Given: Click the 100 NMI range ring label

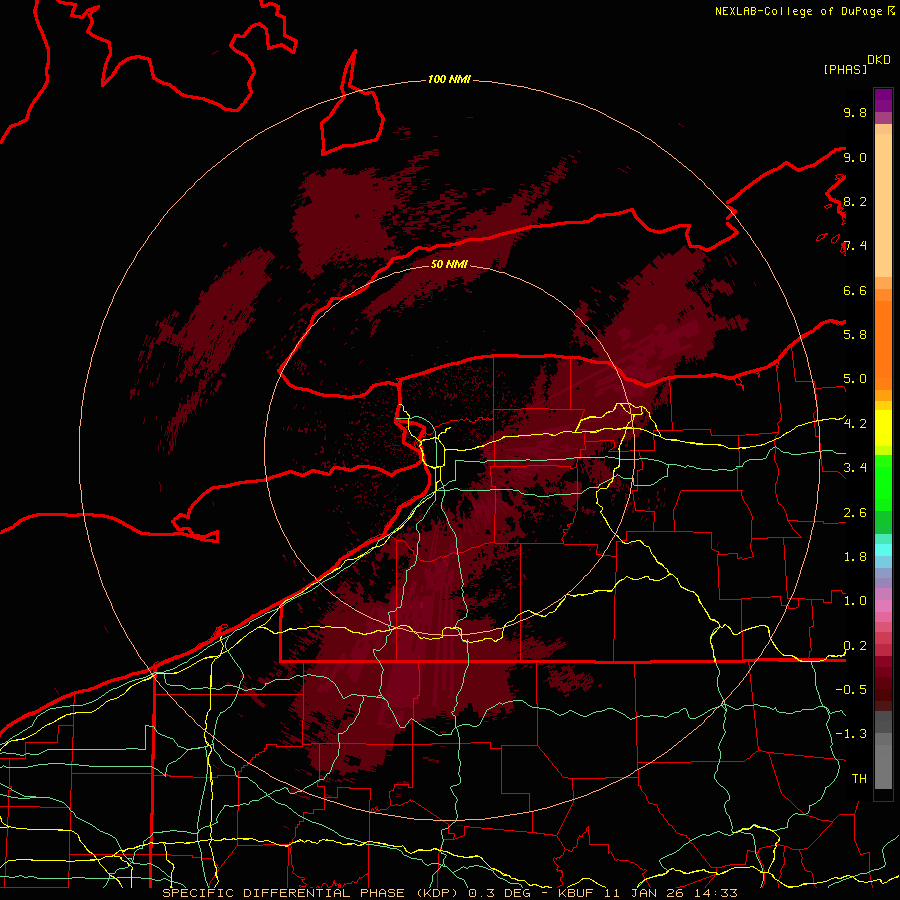Looking at the screenshot, I should [449, 79].
